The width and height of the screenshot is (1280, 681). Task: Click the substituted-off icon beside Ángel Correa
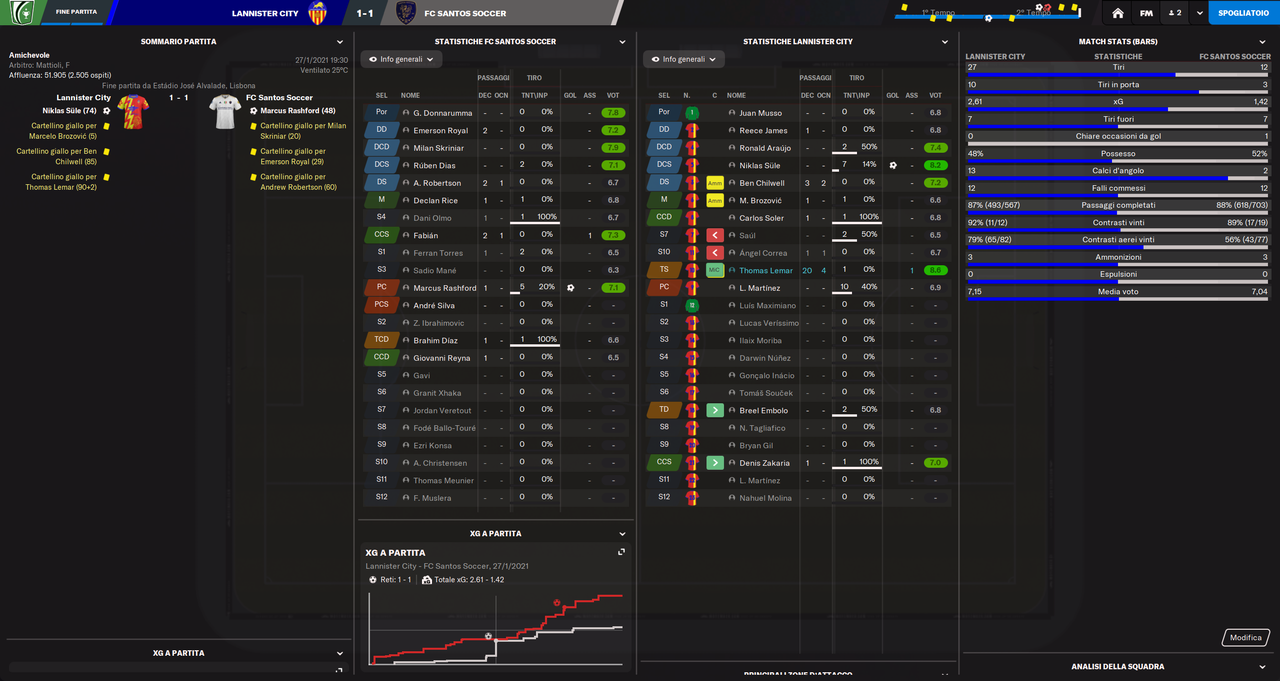(715, 253)
